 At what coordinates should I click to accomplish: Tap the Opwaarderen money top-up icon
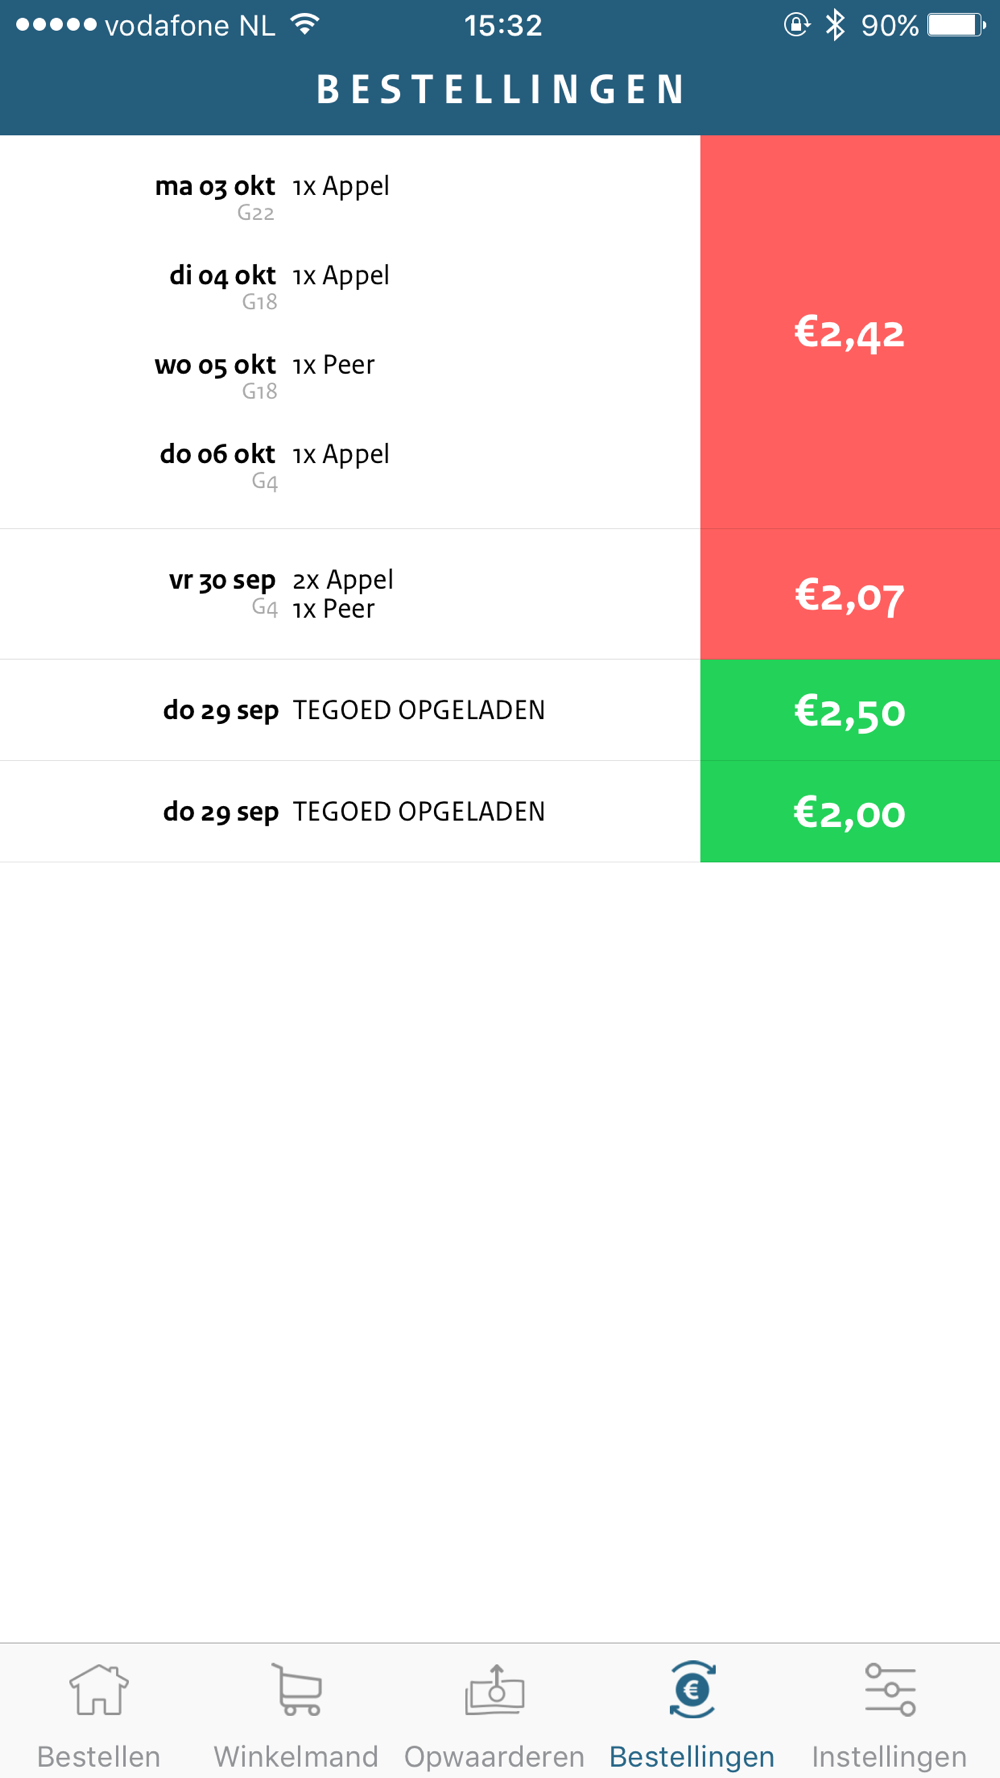(494, 1689)
